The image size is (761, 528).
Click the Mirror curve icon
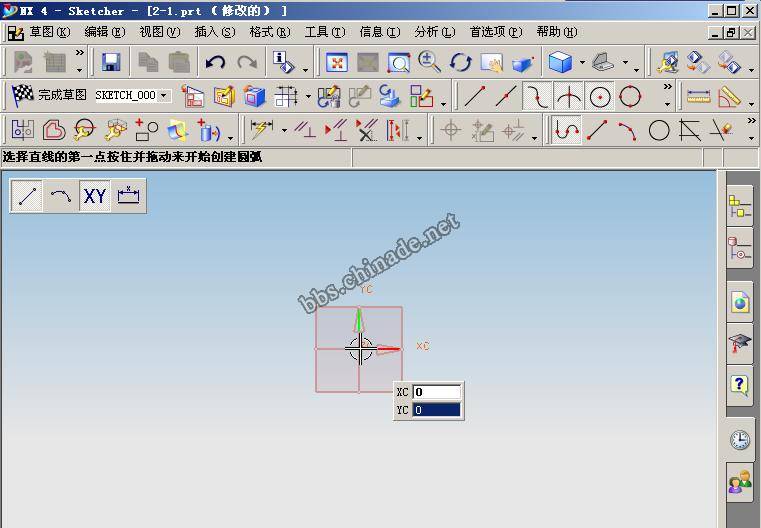23,130
